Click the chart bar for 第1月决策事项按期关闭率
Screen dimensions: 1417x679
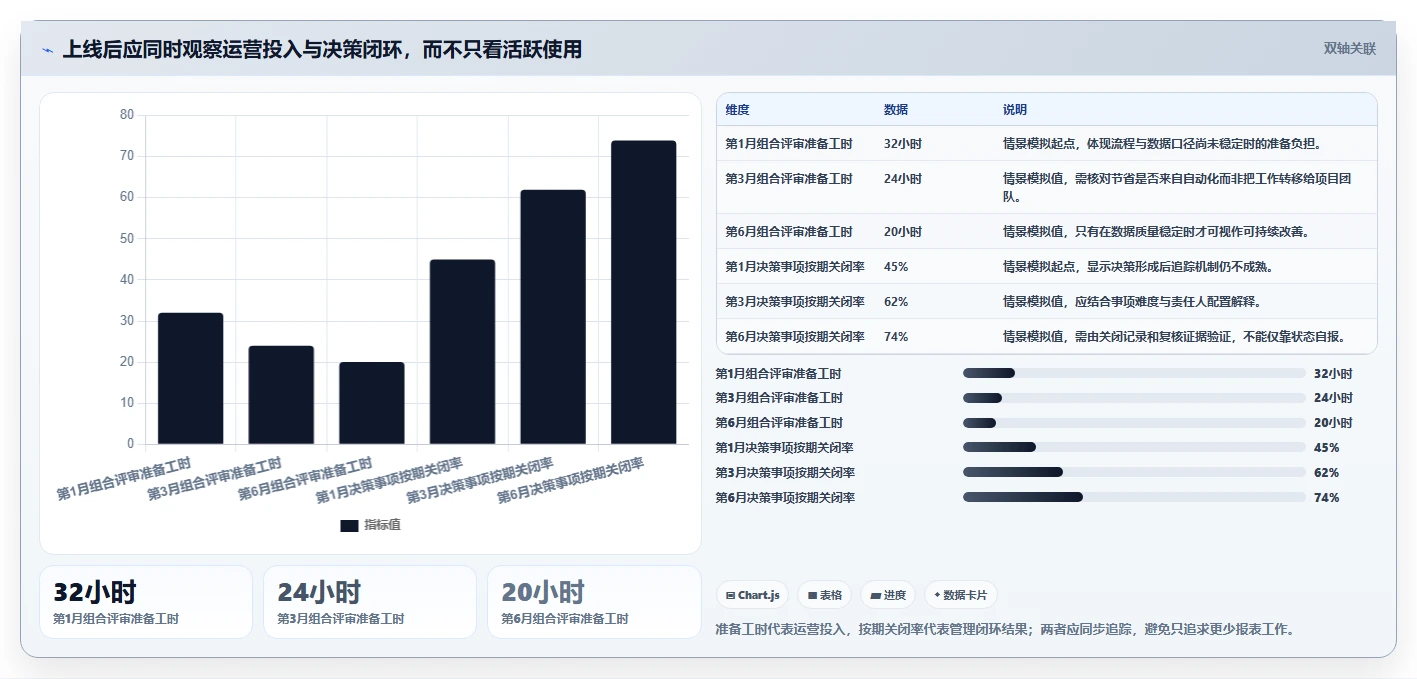click(x=462, y=352)
